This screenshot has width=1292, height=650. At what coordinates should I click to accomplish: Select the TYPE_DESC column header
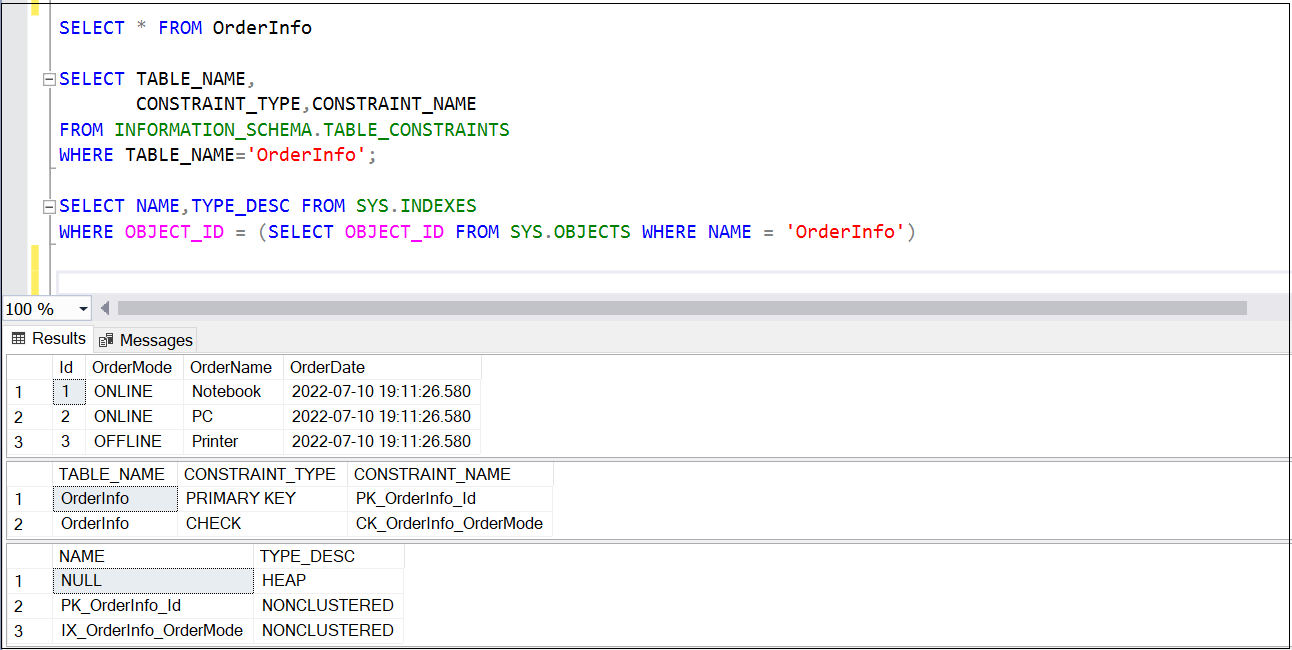coord(290,555)
